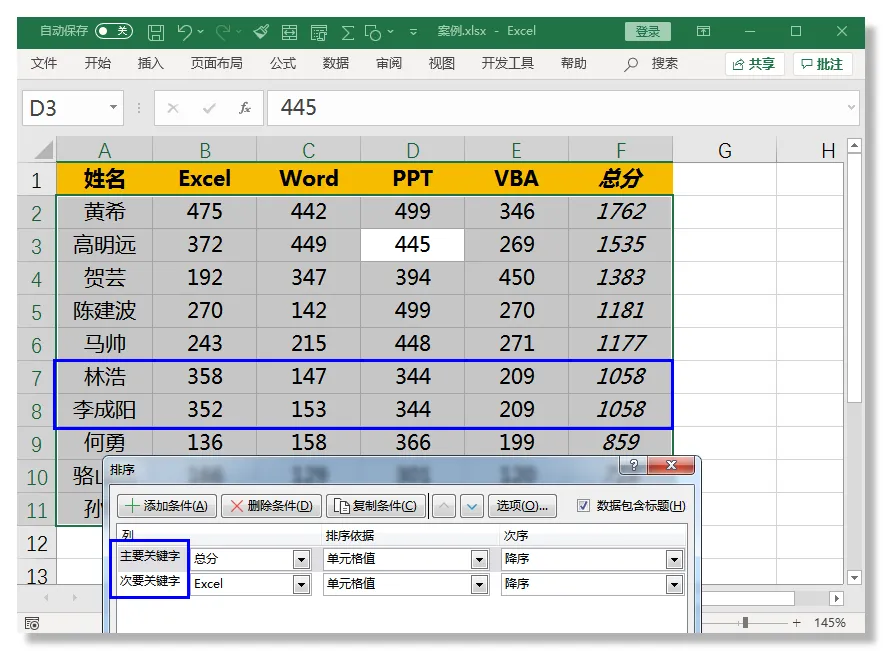The height and width of the screenshot is (651, 883).
Task: Open the Excel secondary key column dropdown
Action: [301, 585]
